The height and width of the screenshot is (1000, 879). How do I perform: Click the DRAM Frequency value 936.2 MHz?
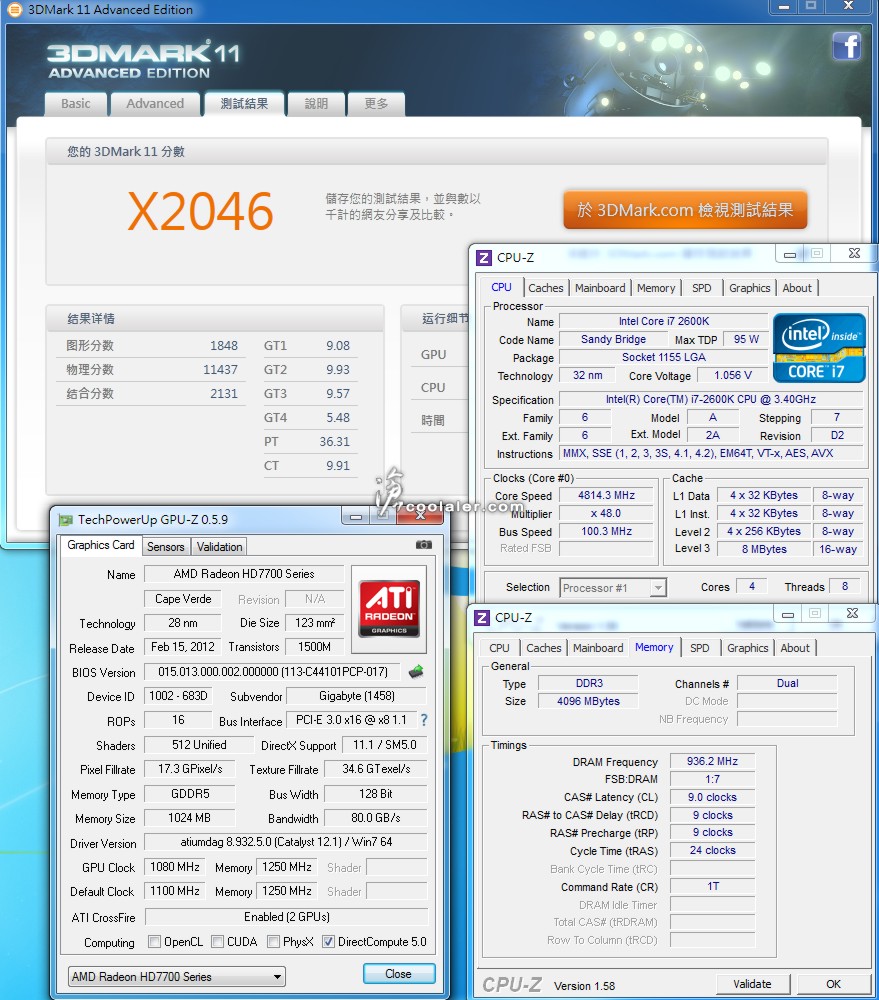[713, 761]
